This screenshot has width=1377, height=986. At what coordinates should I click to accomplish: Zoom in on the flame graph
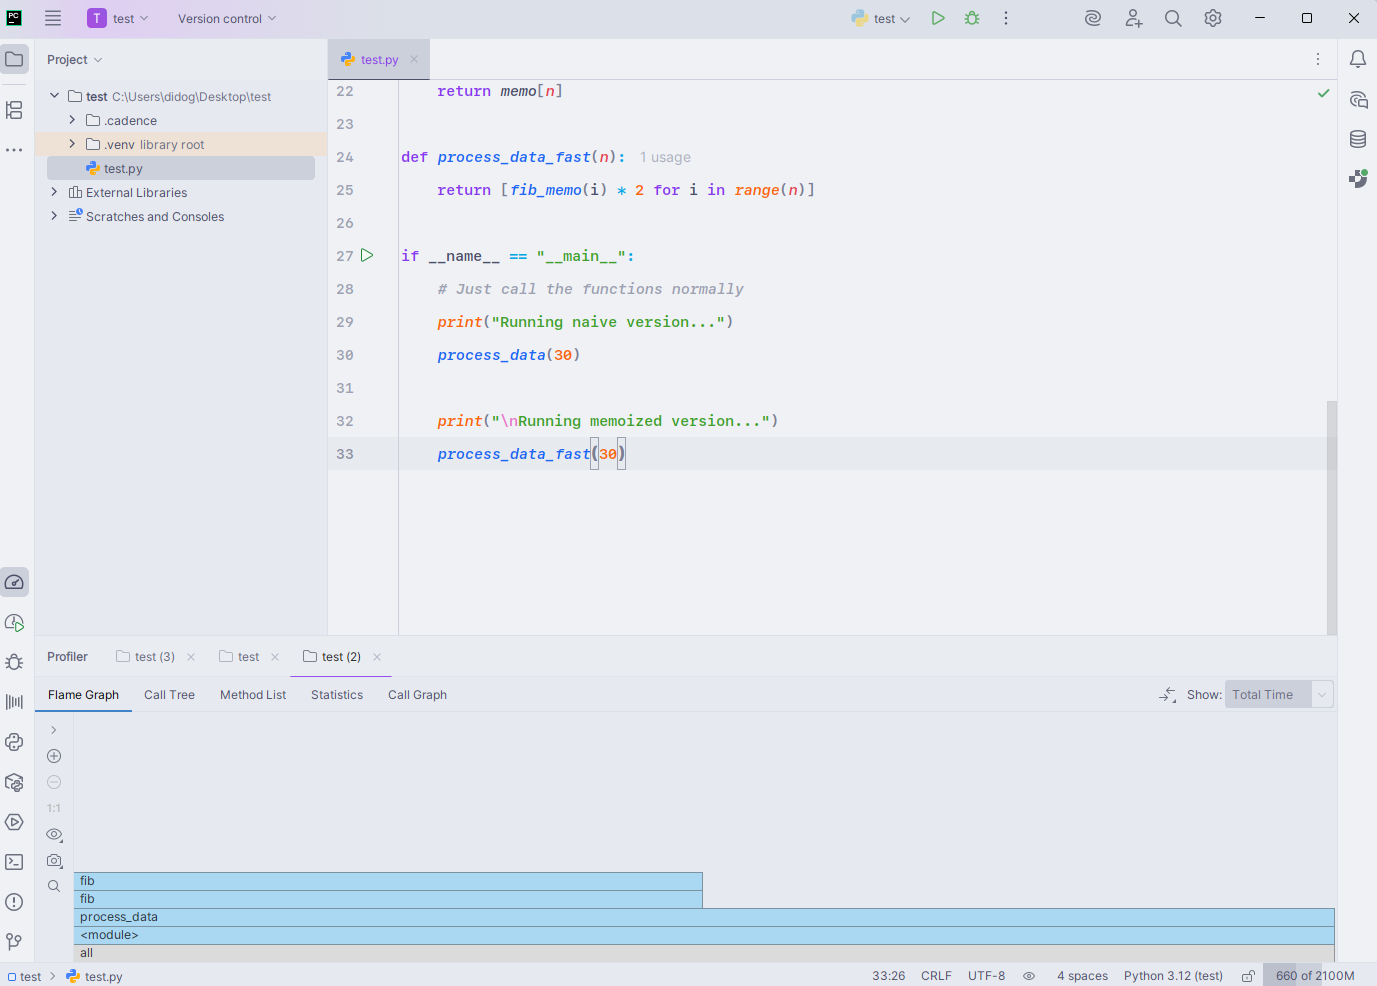click(x=54, y=756)
